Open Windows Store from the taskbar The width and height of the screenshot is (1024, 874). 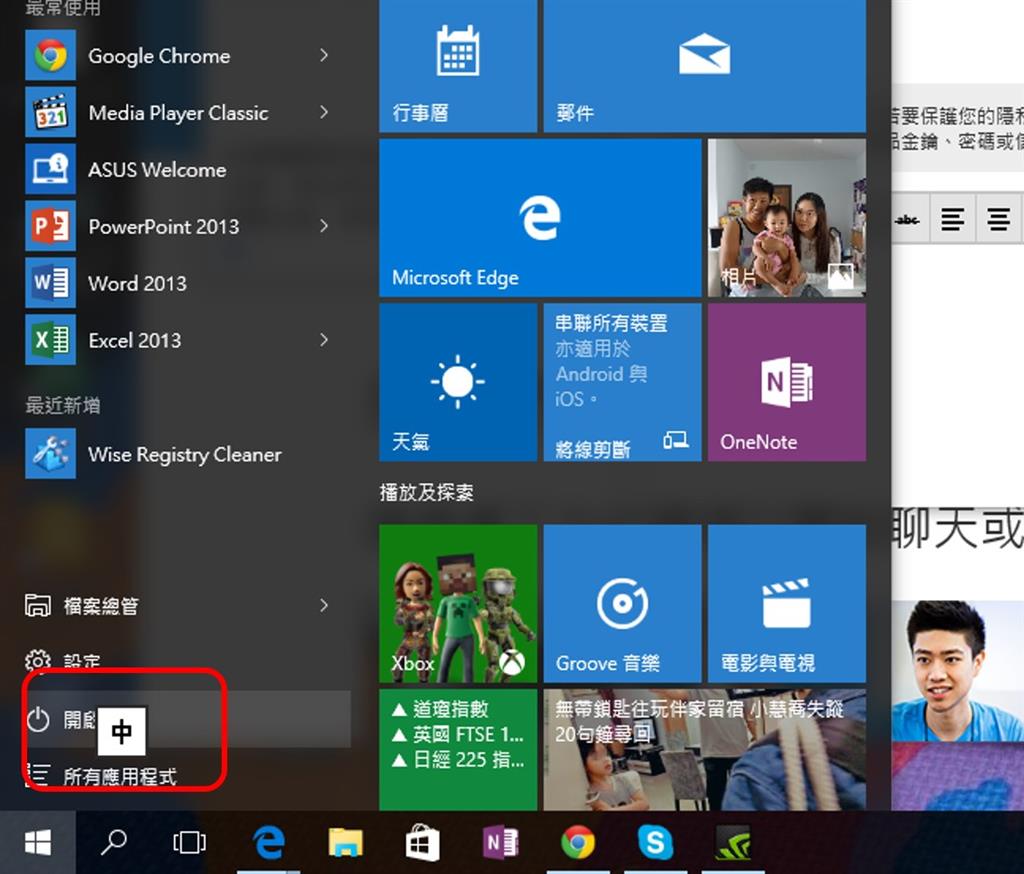click(x=423, y=843)
